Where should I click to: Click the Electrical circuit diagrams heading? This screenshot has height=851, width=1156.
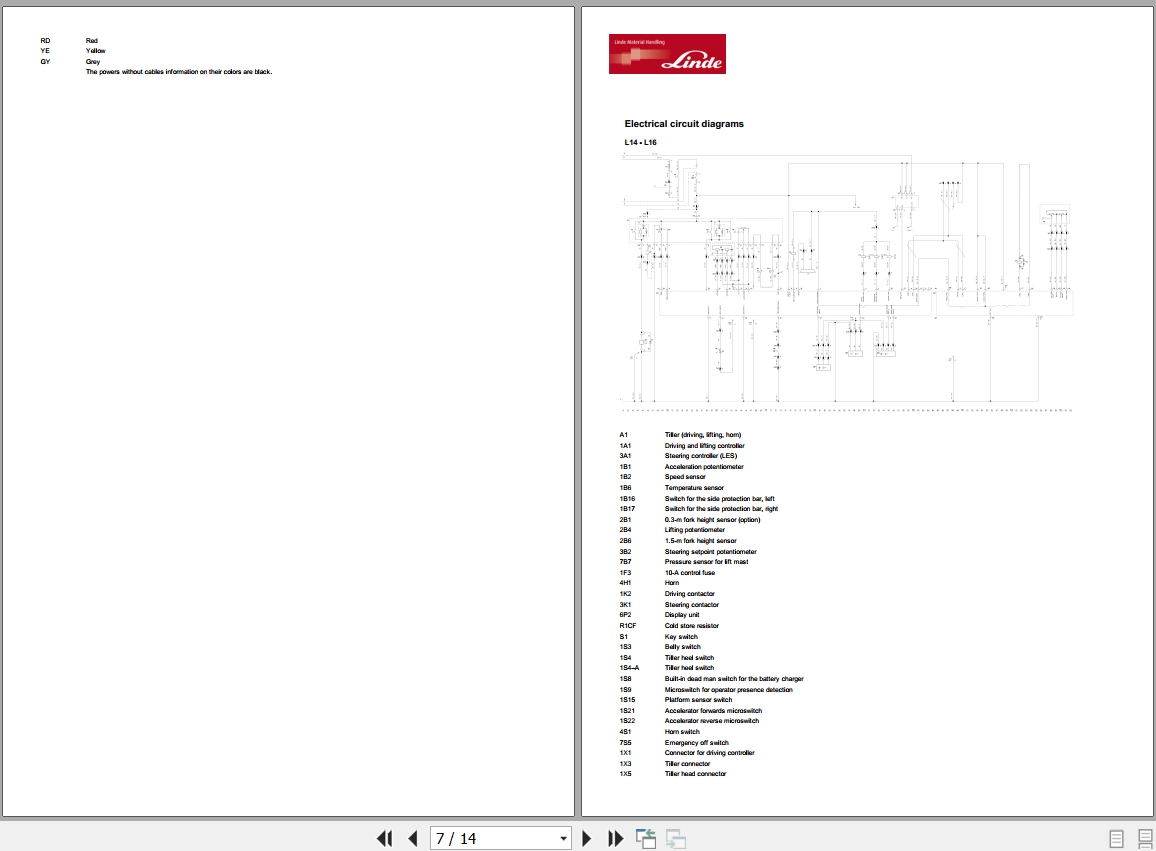point(684,124)
